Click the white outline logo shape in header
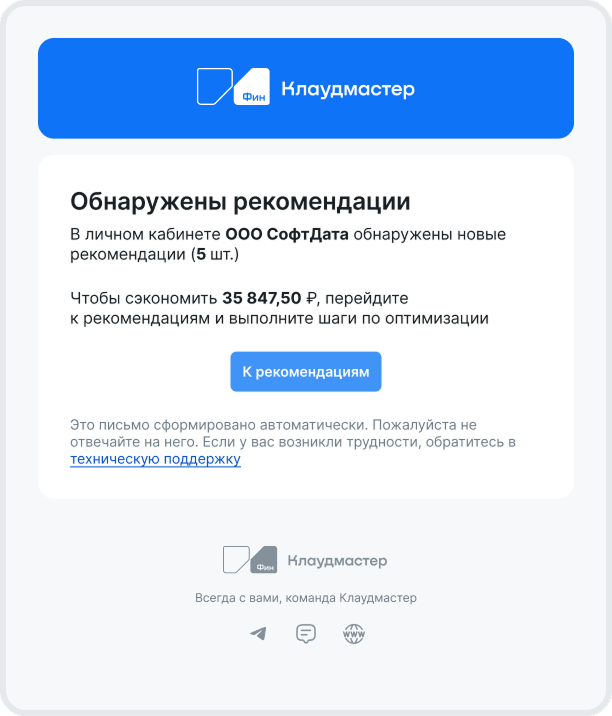This screenshot has width=612, height=716. click(x=215, y=86)
